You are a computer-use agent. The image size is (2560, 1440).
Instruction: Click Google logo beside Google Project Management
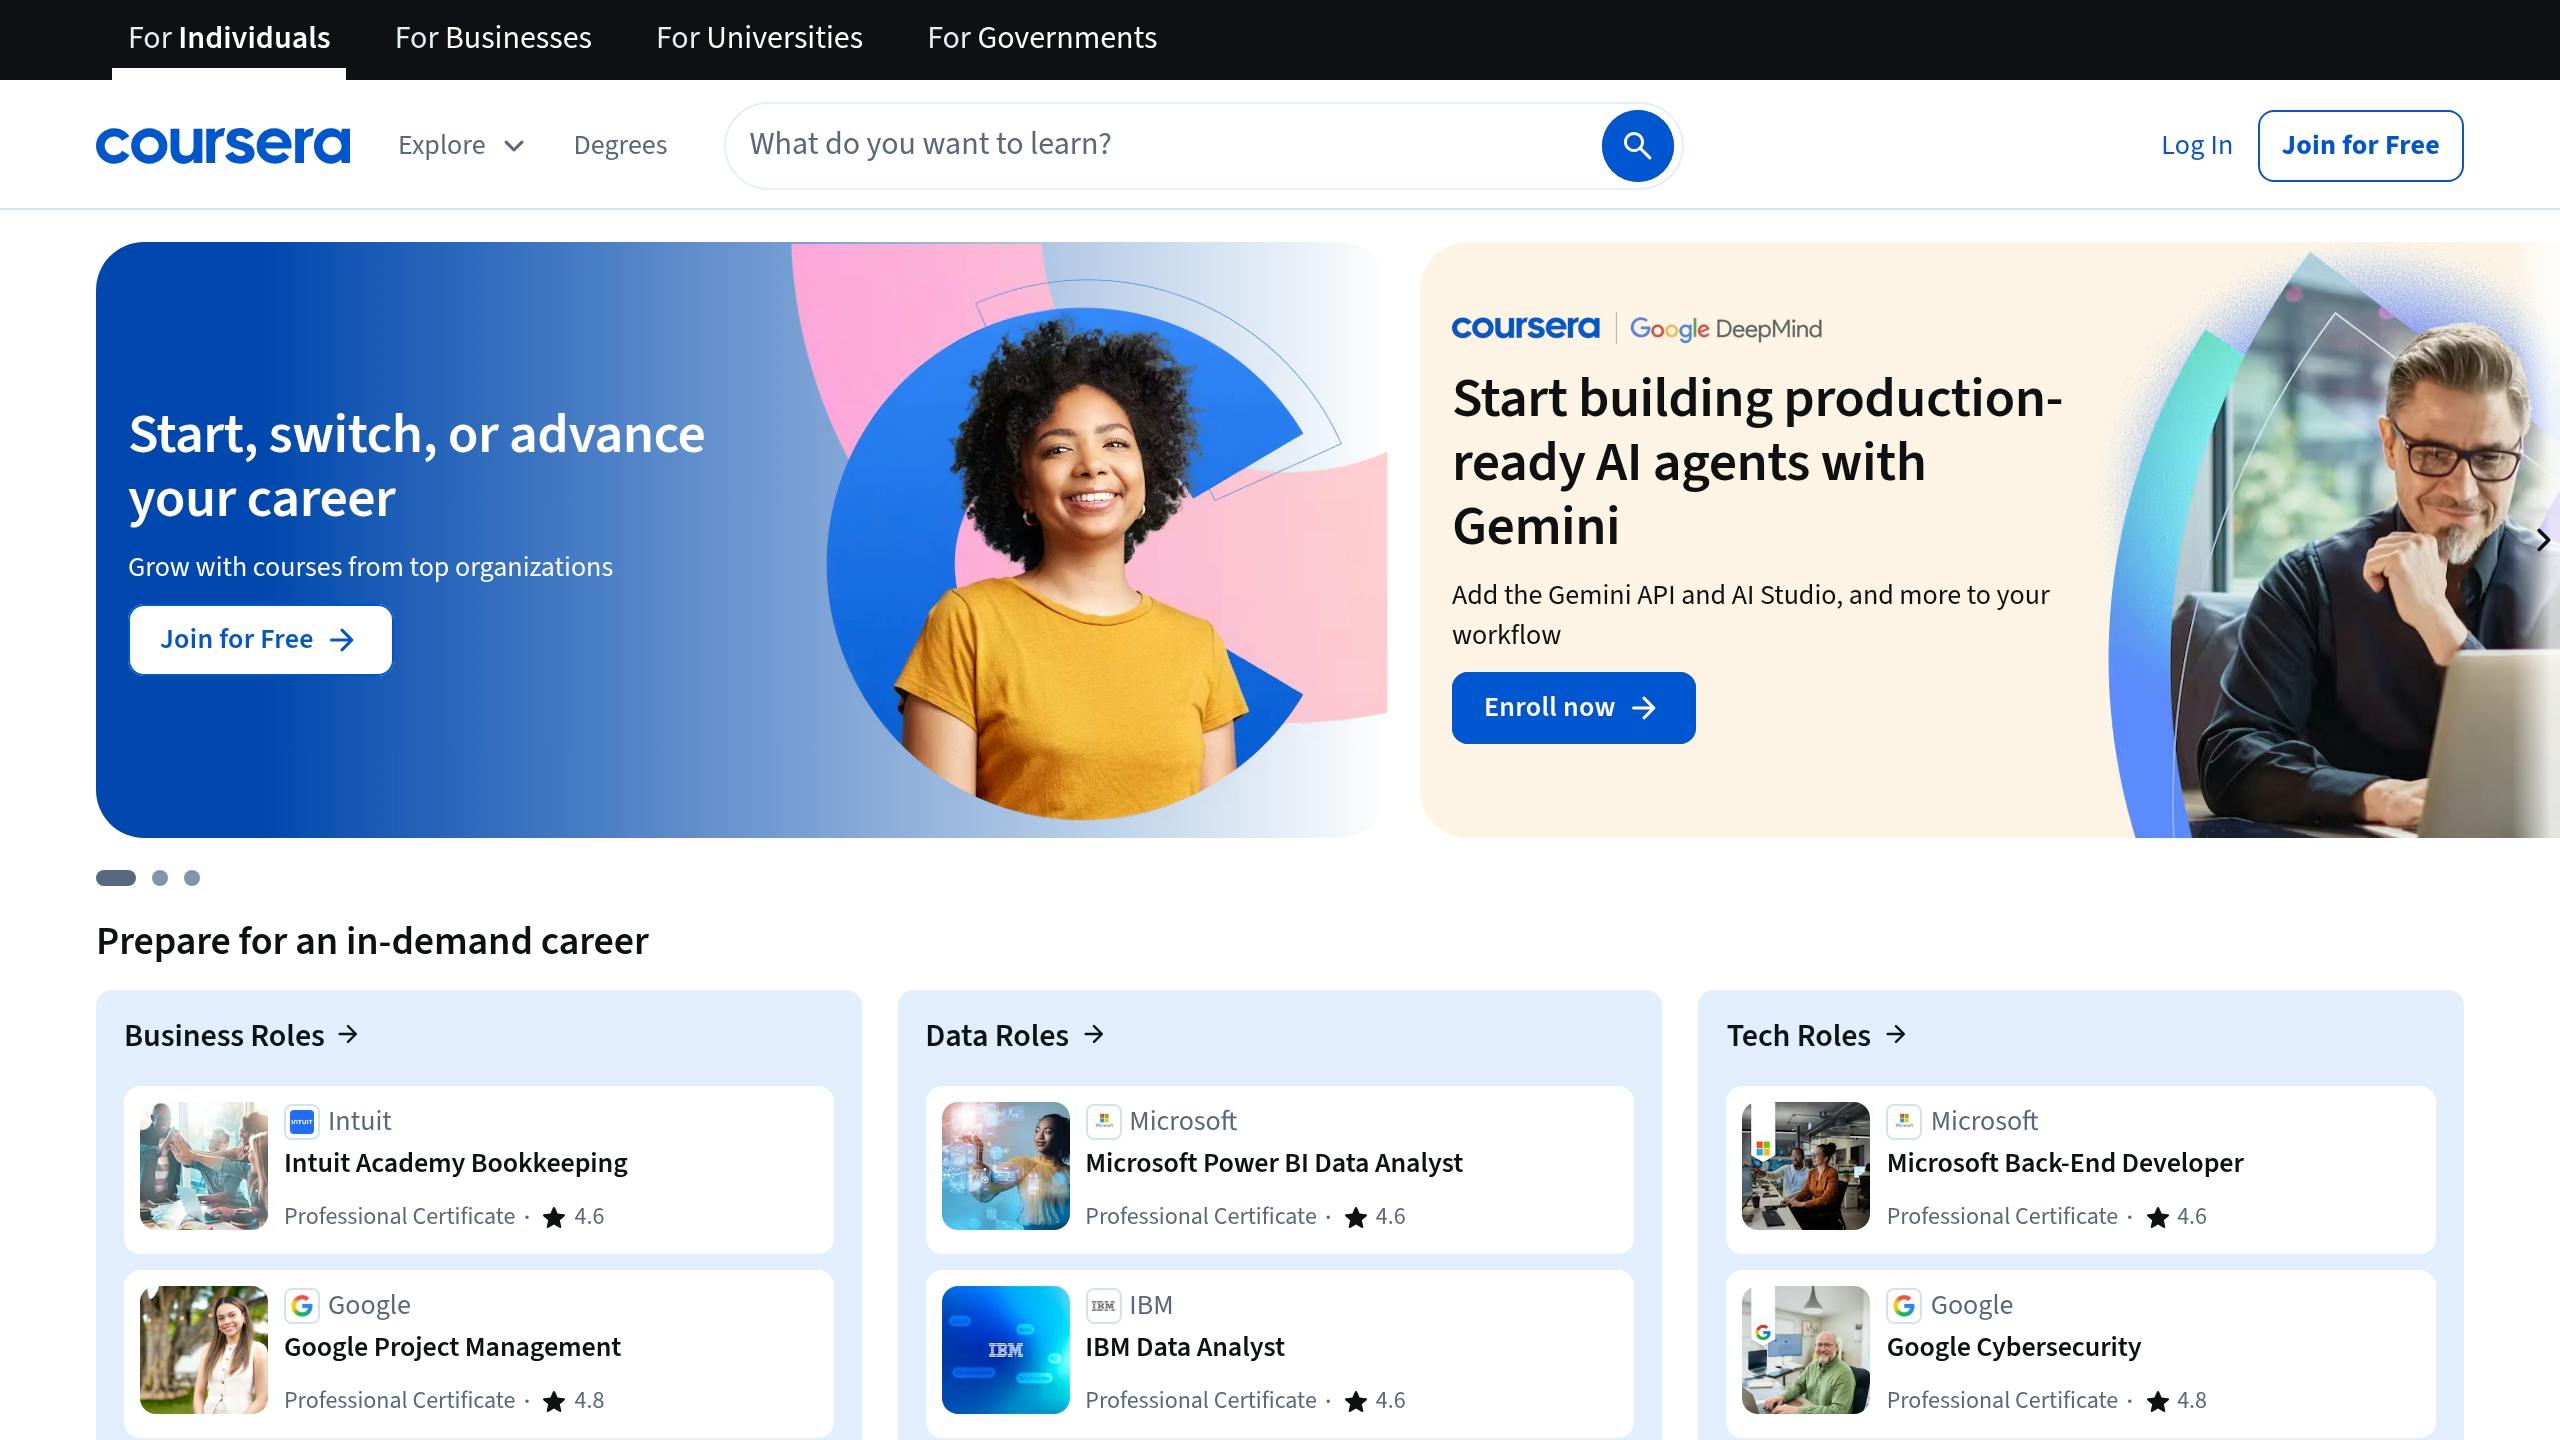pyautogui.click(x=302, y=1305)
